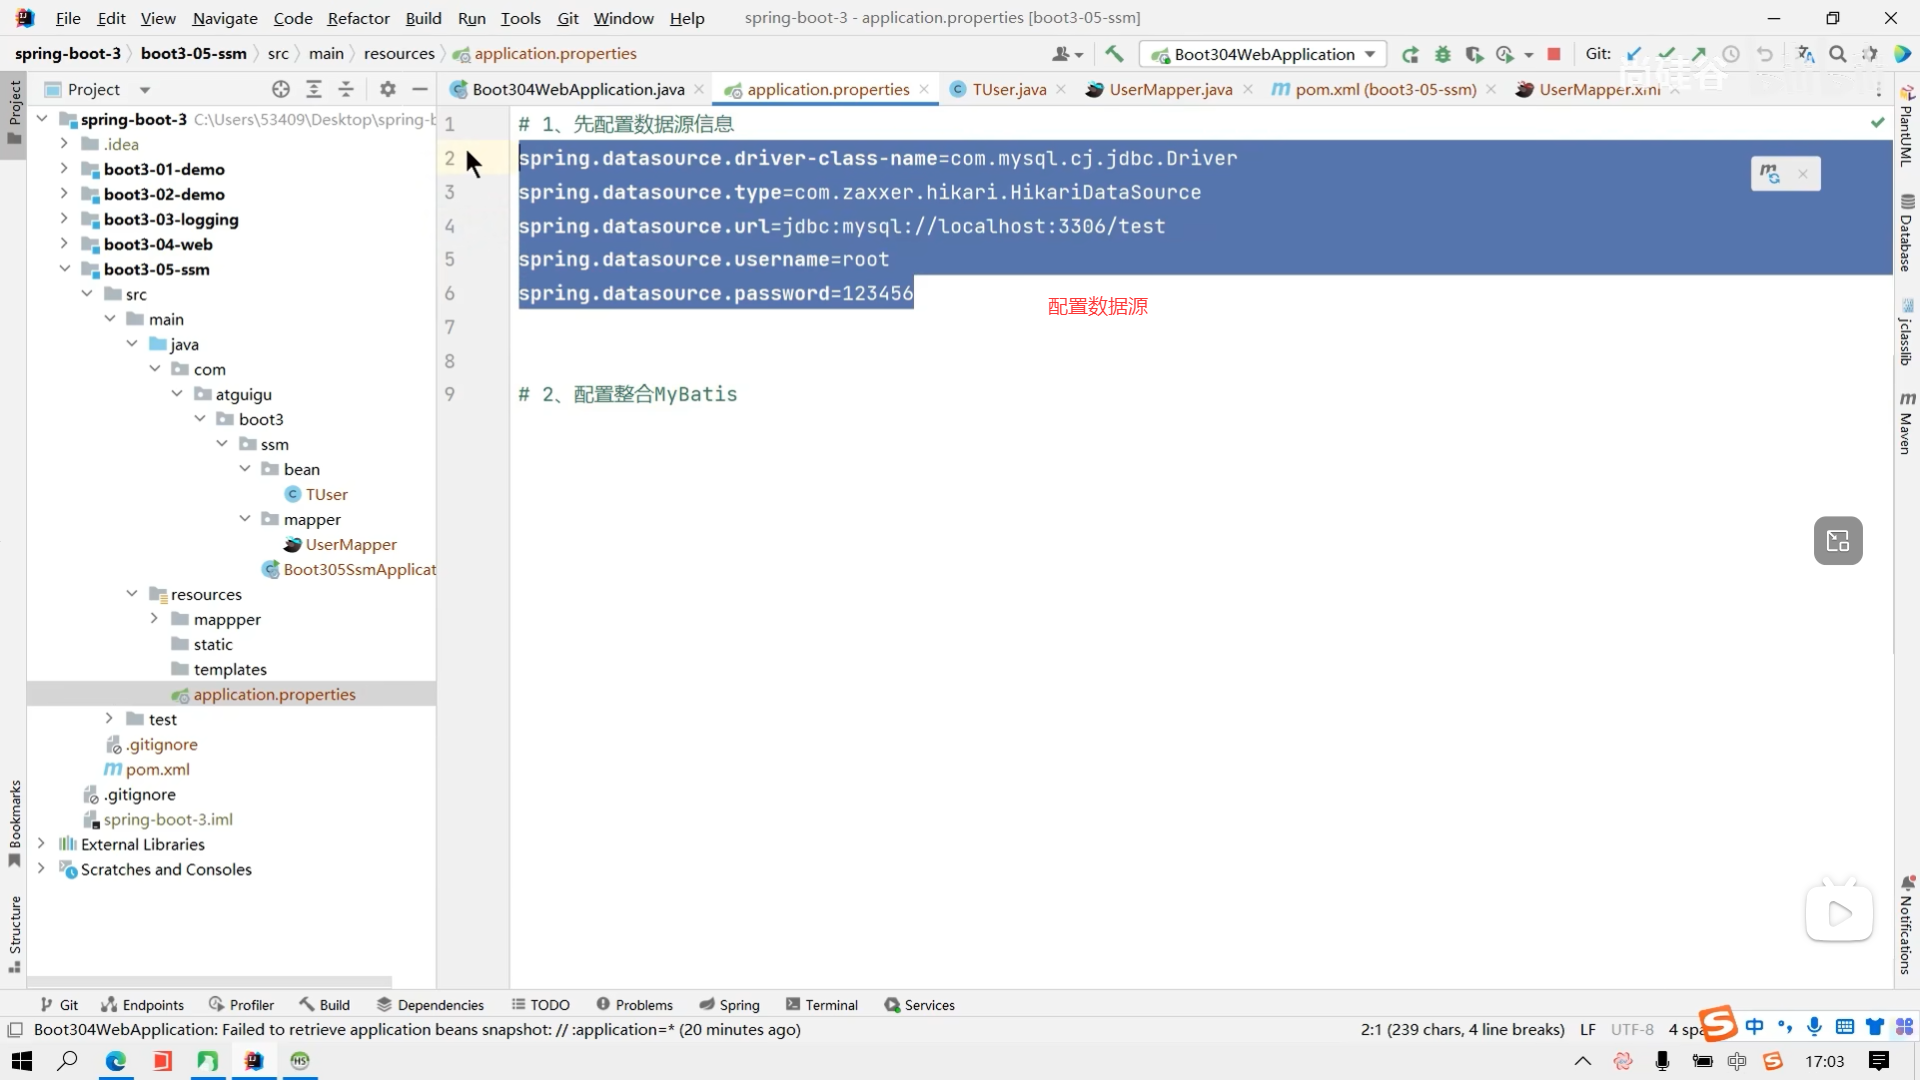Click the Select Opened File target icon

pos(281,89)
